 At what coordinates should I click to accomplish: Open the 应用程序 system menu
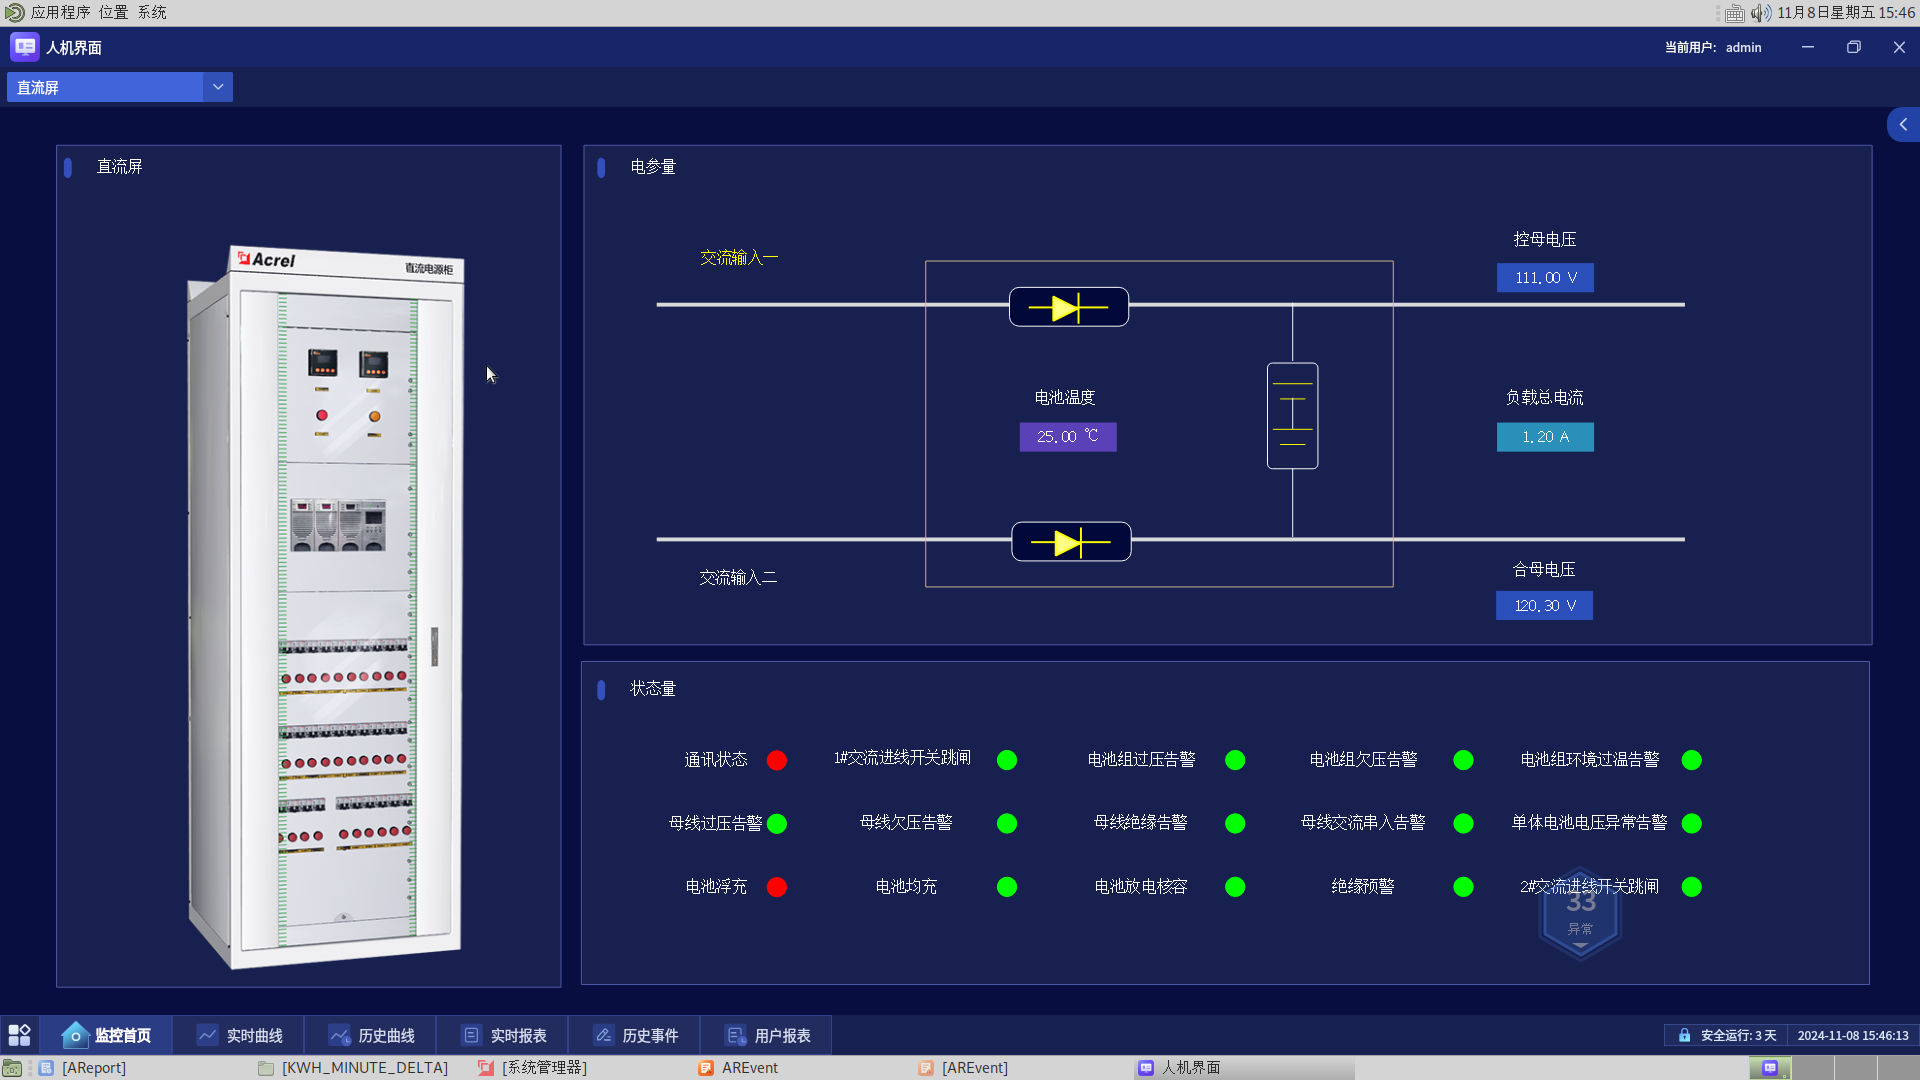point(59,12)
